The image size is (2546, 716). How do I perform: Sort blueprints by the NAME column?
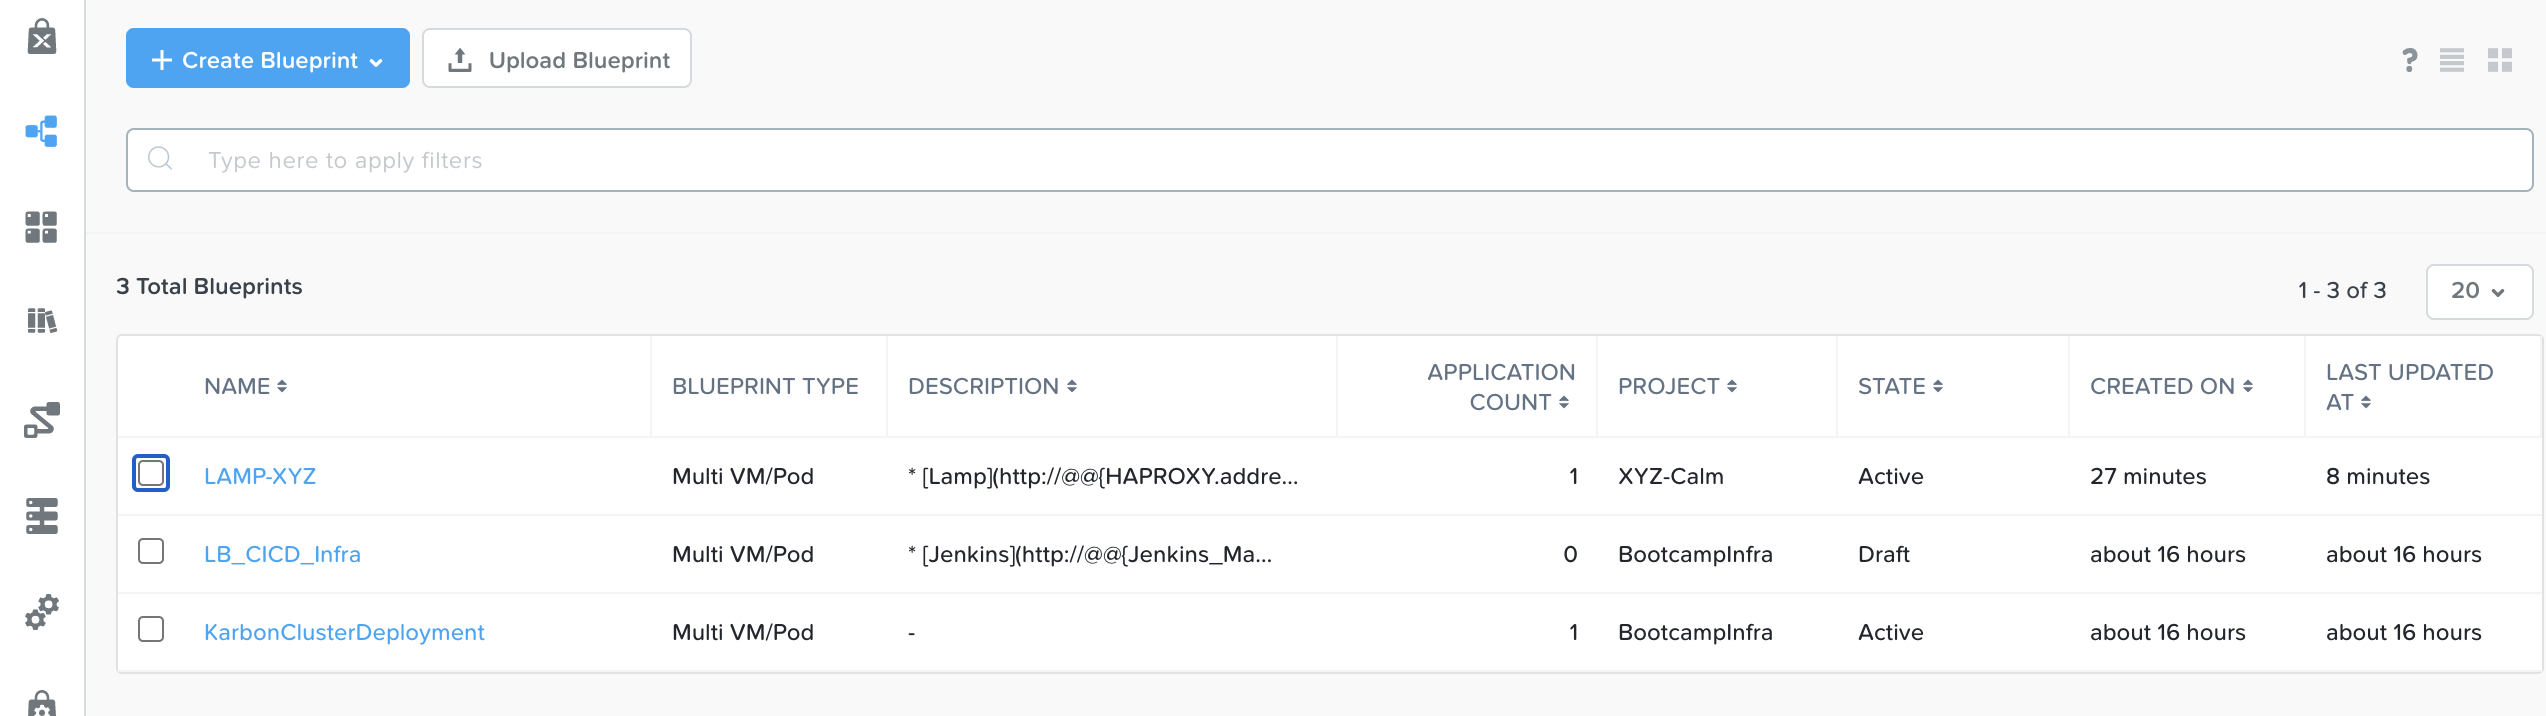246,386
